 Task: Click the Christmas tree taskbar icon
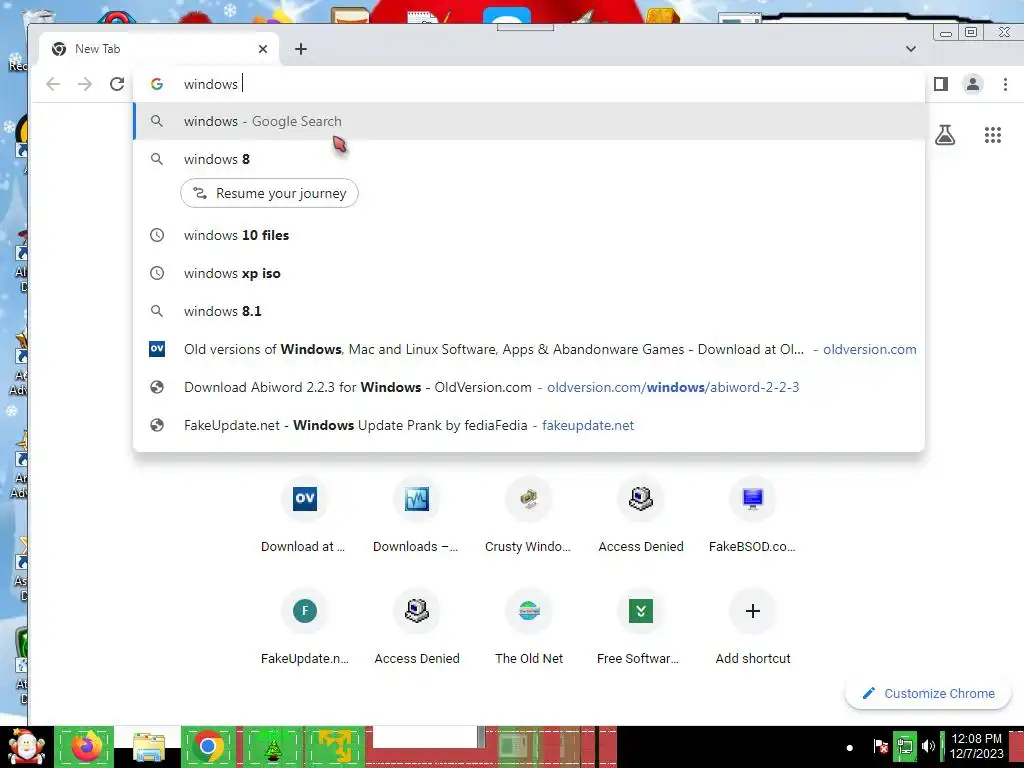[x=273, y=746]
